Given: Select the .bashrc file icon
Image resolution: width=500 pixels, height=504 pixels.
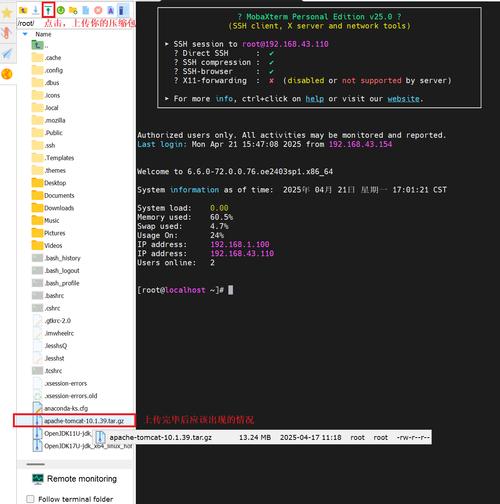Looking at the screenshot, I should 37,296.
